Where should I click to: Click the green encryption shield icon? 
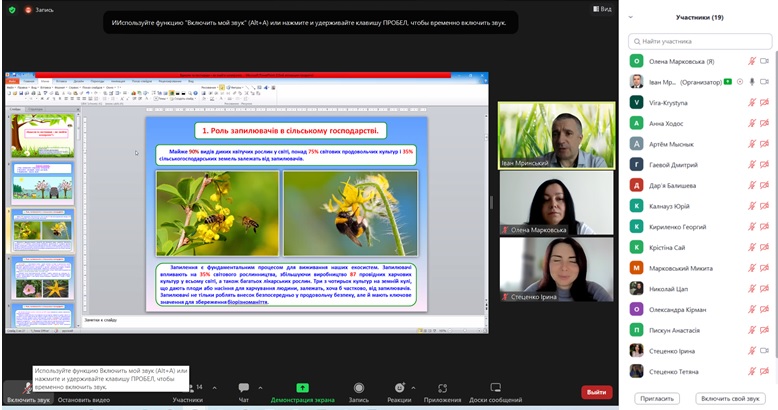(12, 9)
